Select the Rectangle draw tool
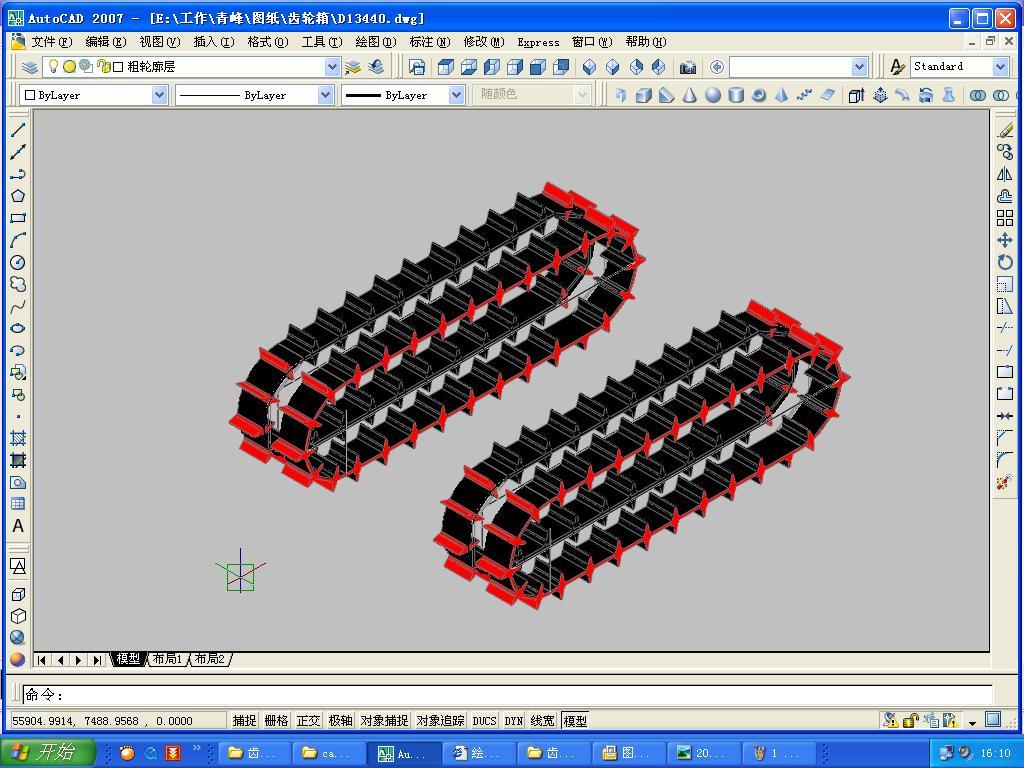Image resolution: width=1024 pixels, height=768 pixels. [x=18, y=218]
